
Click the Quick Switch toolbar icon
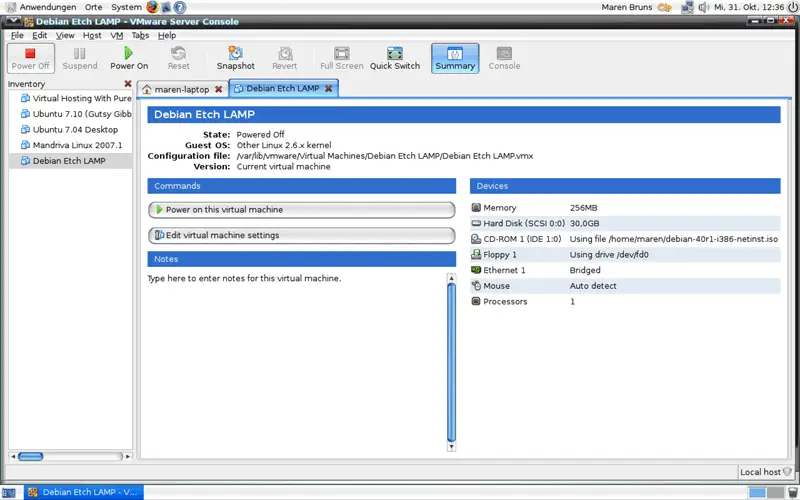395,58
